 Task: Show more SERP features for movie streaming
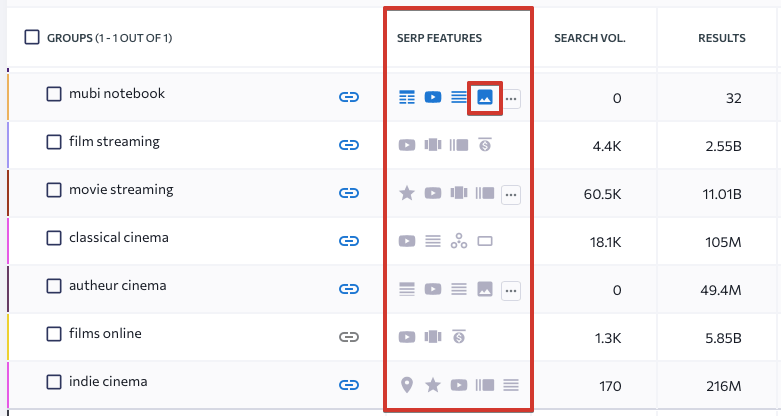(x=511, y=195)
